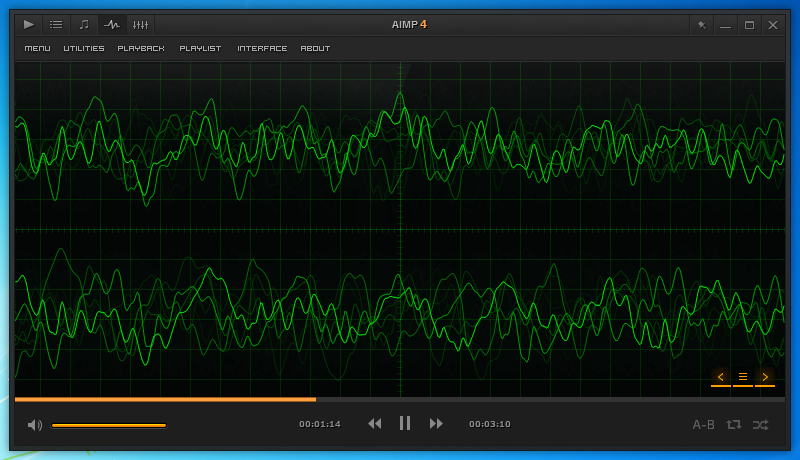The image size is (800, 460).
Task: Open the equalizer sliders icon
Action: (x=141, y=24)
